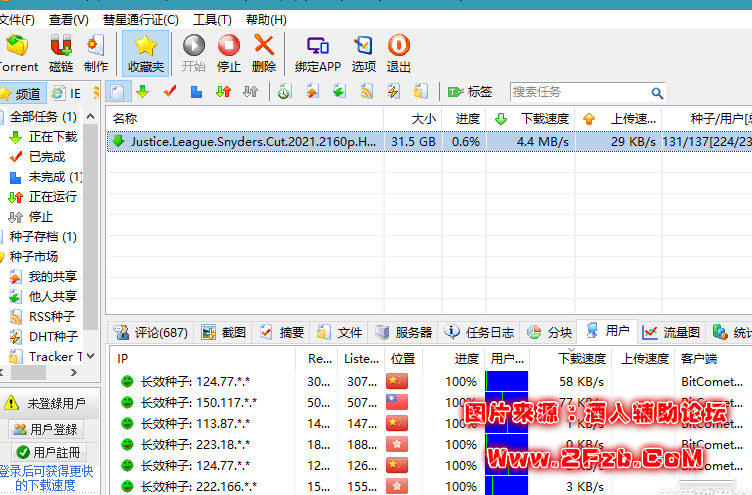Open the 流量图 tab

[x=671, y=332]
